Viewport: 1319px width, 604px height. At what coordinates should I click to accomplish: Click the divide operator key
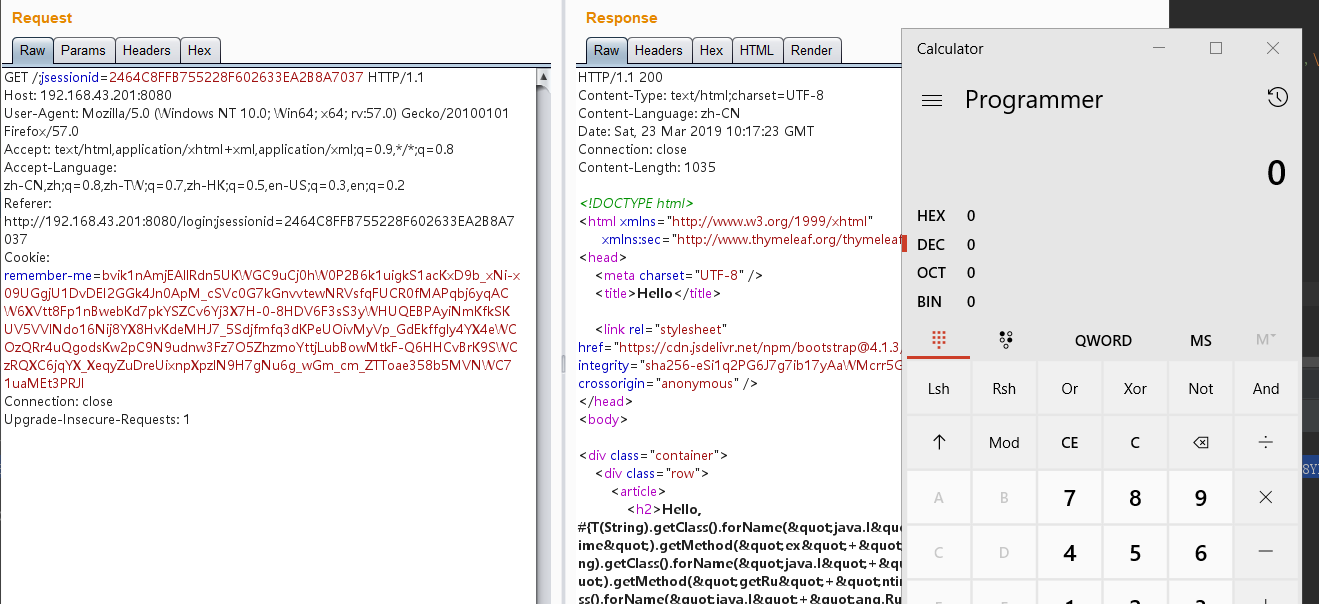pyautogui.click(x=1266, y=443)
